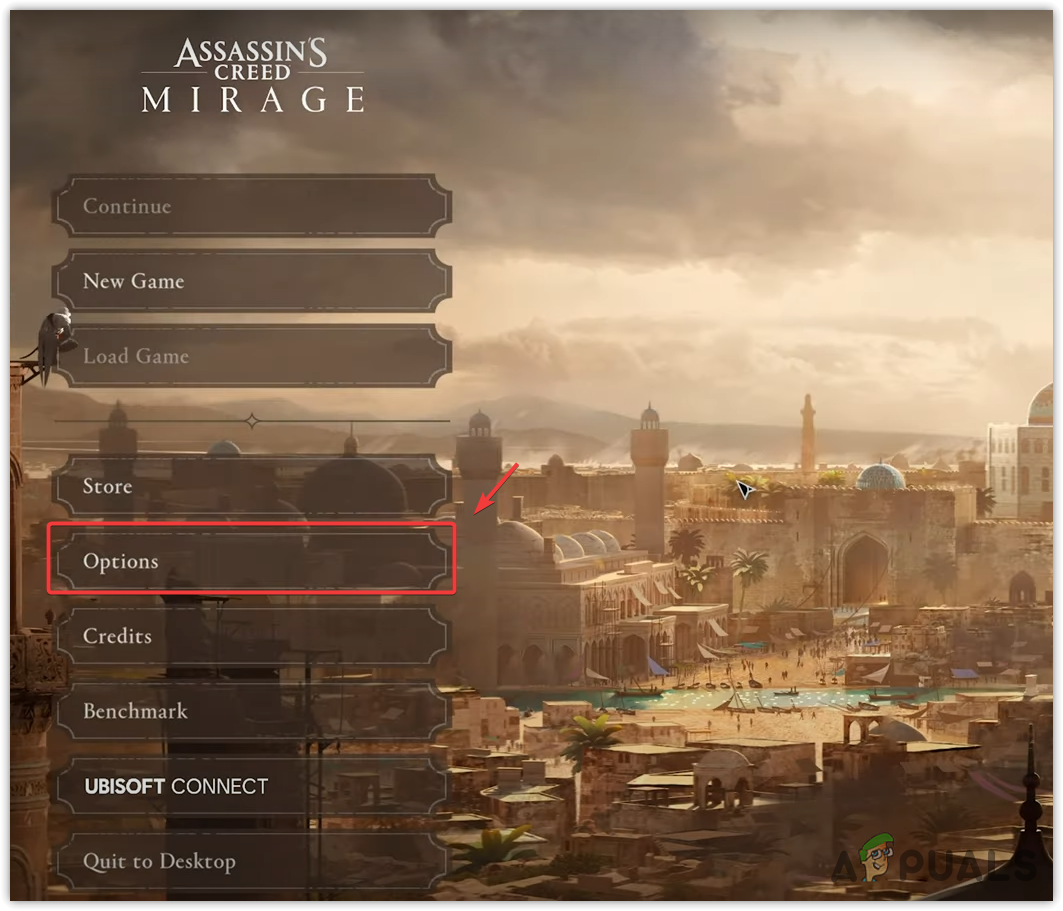This screenshot has width=1063, height=911.
Task: Click the Assassin's Creed Mirage logo
Action: point(252,75)
